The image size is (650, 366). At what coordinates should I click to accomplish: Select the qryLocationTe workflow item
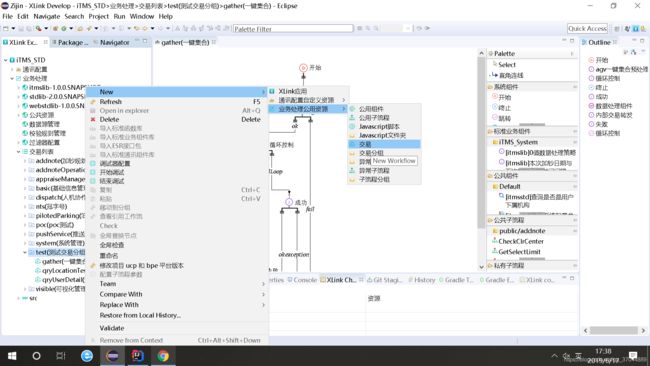coord(63,270)
